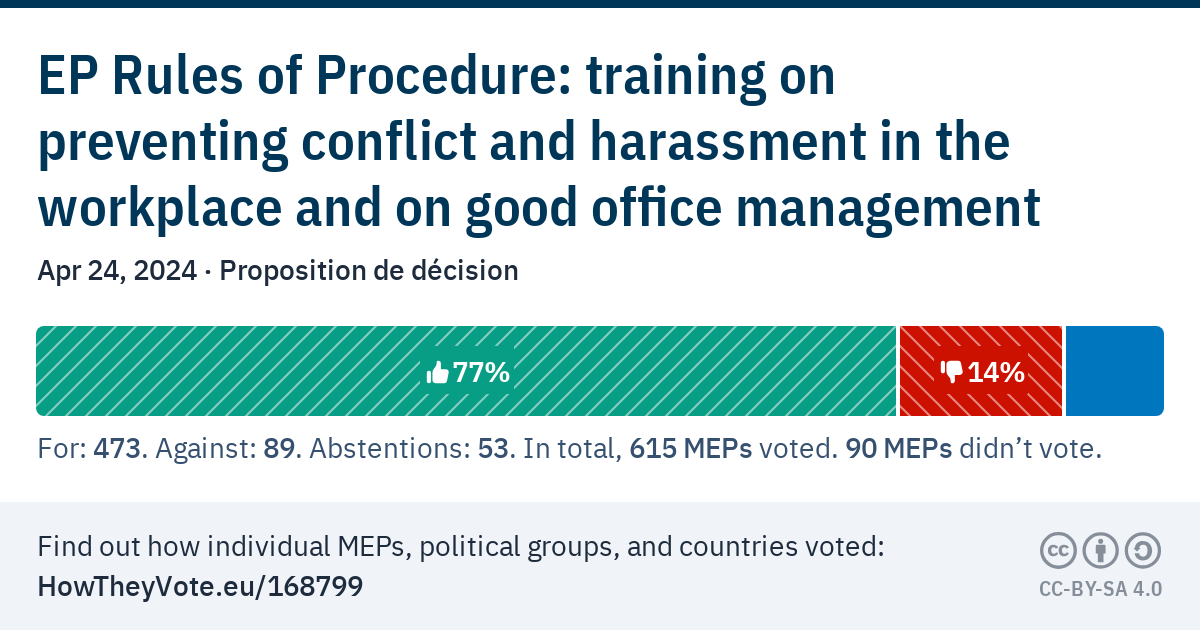The height and width of the screenshot is (630, 1200).
Task: Click the '90 MEPs' didn't vote text
Action: tap(899, 450)
